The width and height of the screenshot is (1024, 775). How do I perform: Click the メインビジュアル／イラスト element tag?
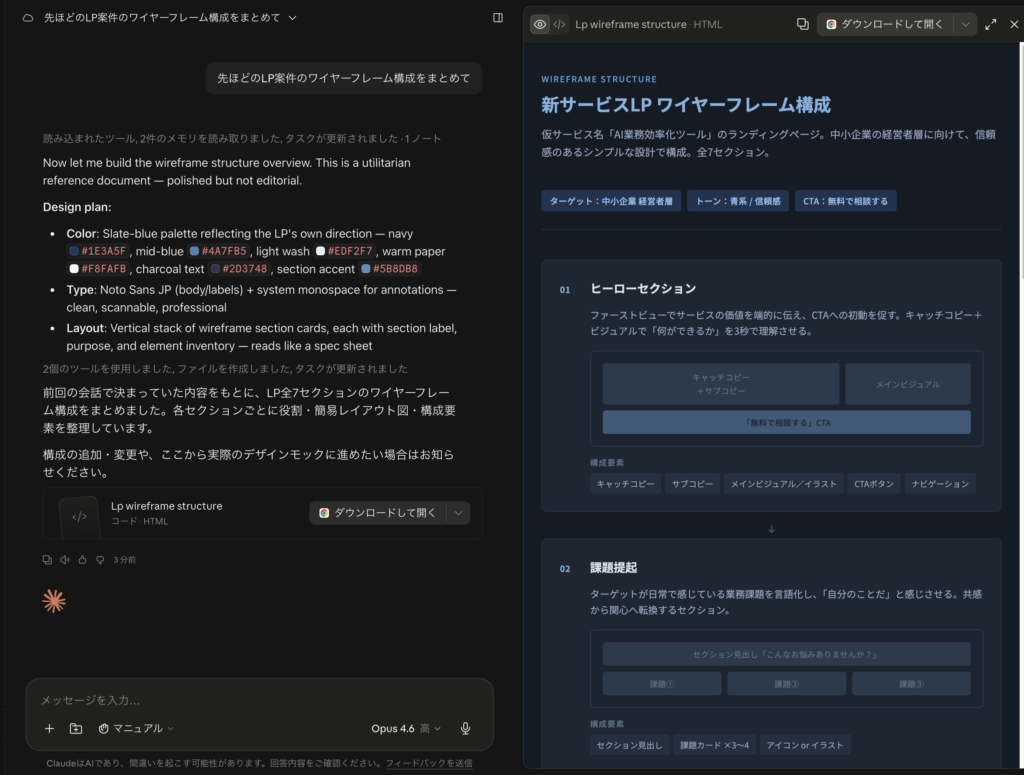(x=783, y=484)
